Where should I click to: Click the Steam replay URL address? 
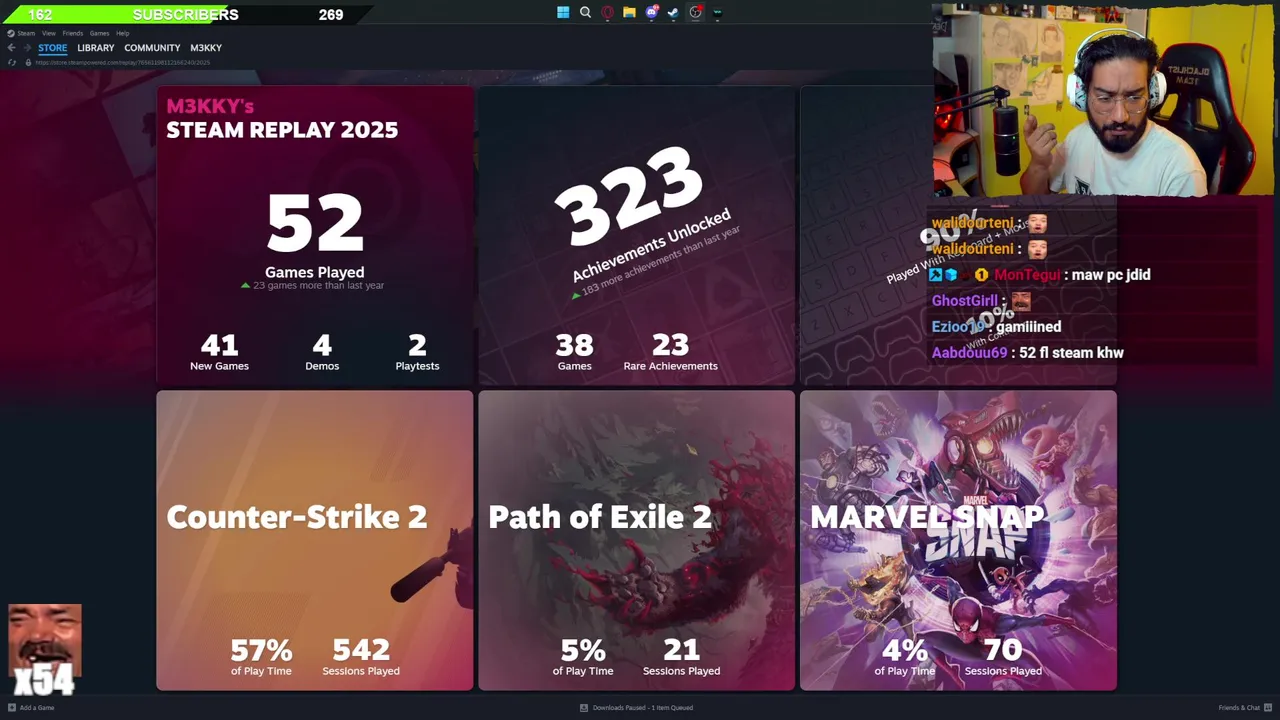[x=122, y=62]
